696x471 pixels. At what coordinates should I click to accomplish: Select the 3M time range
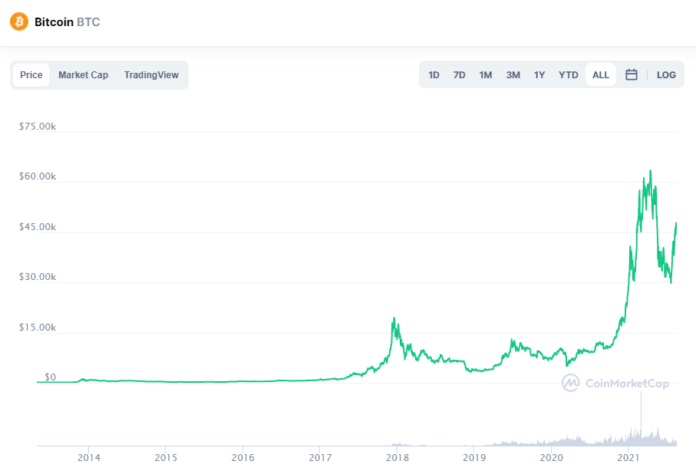pyautogui.click(x=512, y=75)
